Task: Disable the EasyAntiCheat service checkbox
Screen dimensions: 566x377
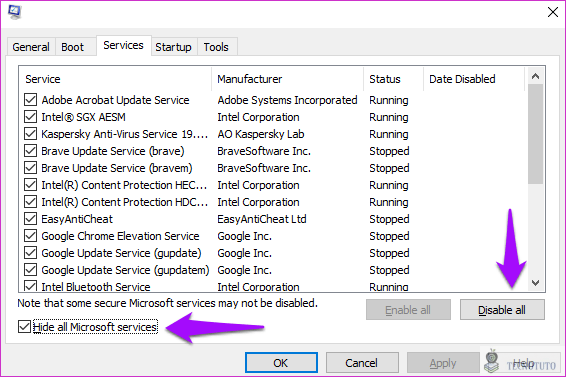Action: (30, 218)
